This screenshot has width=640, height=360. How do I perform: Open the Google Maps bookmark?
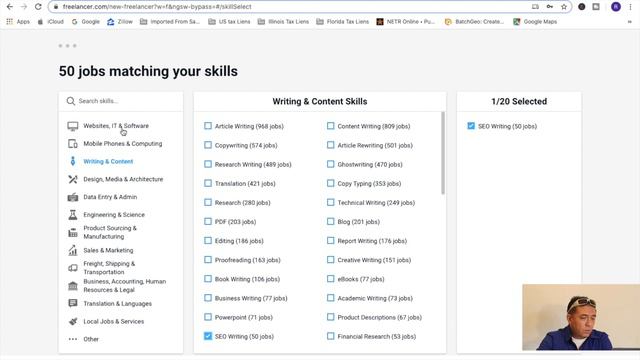(535, 22)
